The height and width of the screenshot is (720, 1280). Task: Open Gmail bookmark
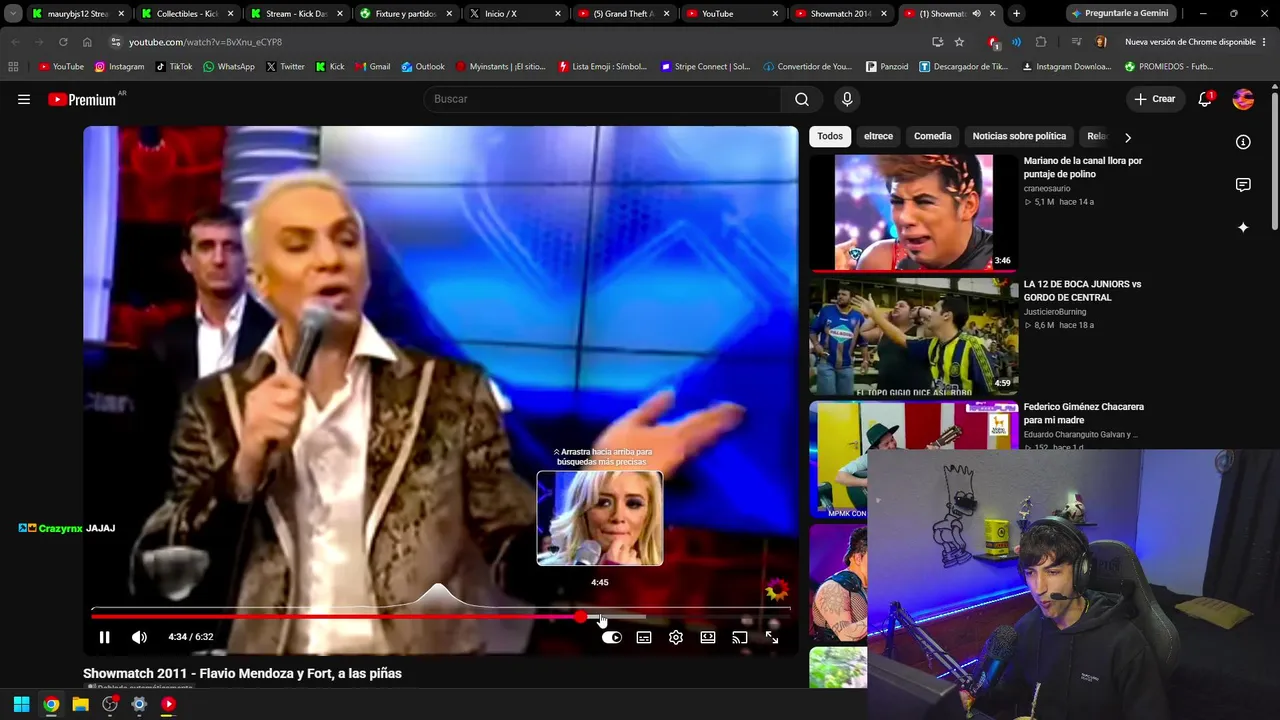point(373,67)
